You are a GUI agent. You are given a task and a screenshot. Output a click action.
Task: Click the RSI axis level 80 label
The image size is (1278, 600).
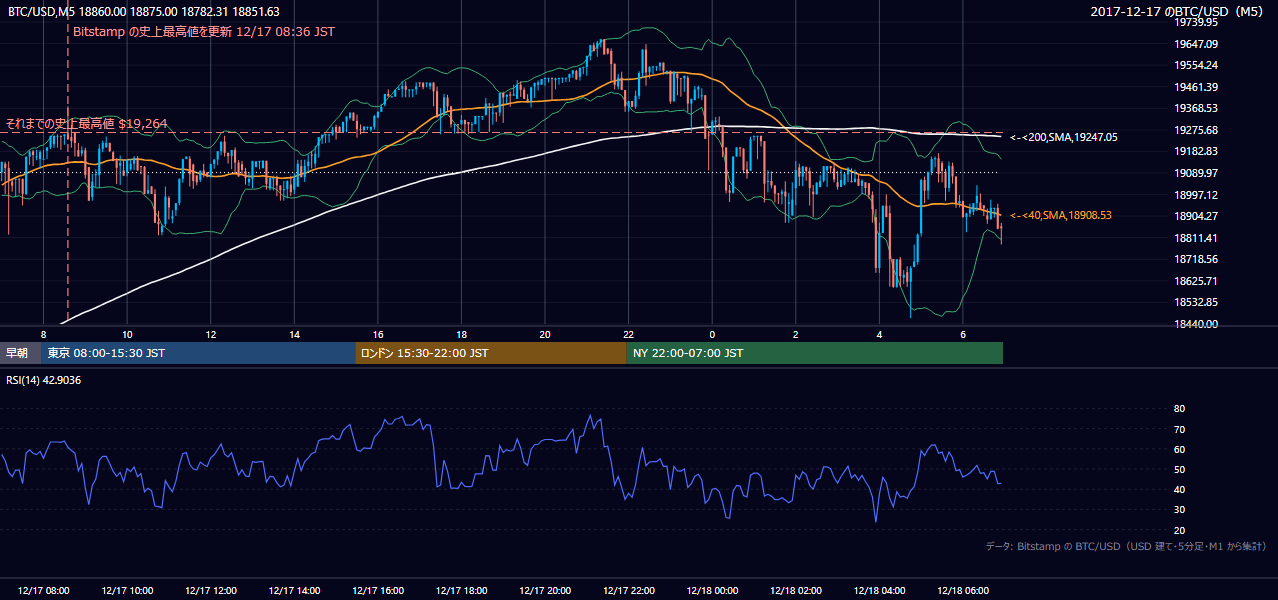(1179, 409)
